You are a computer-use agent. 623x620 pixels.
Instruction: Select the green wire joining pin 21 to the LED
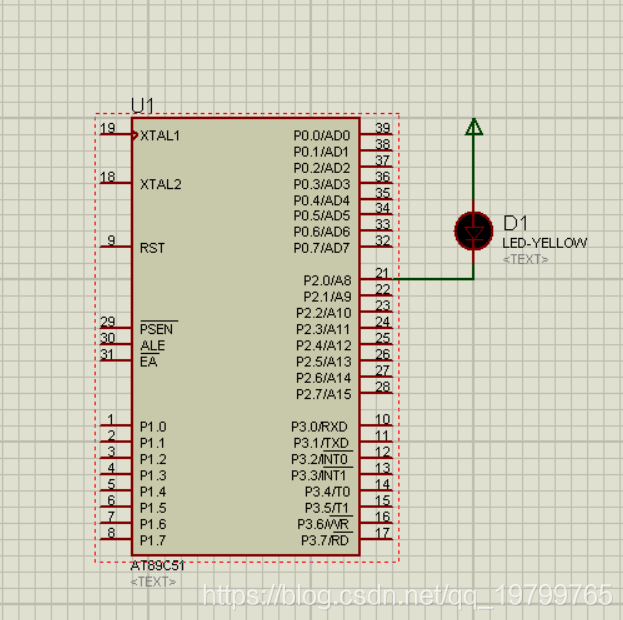(x=433, y=279)
